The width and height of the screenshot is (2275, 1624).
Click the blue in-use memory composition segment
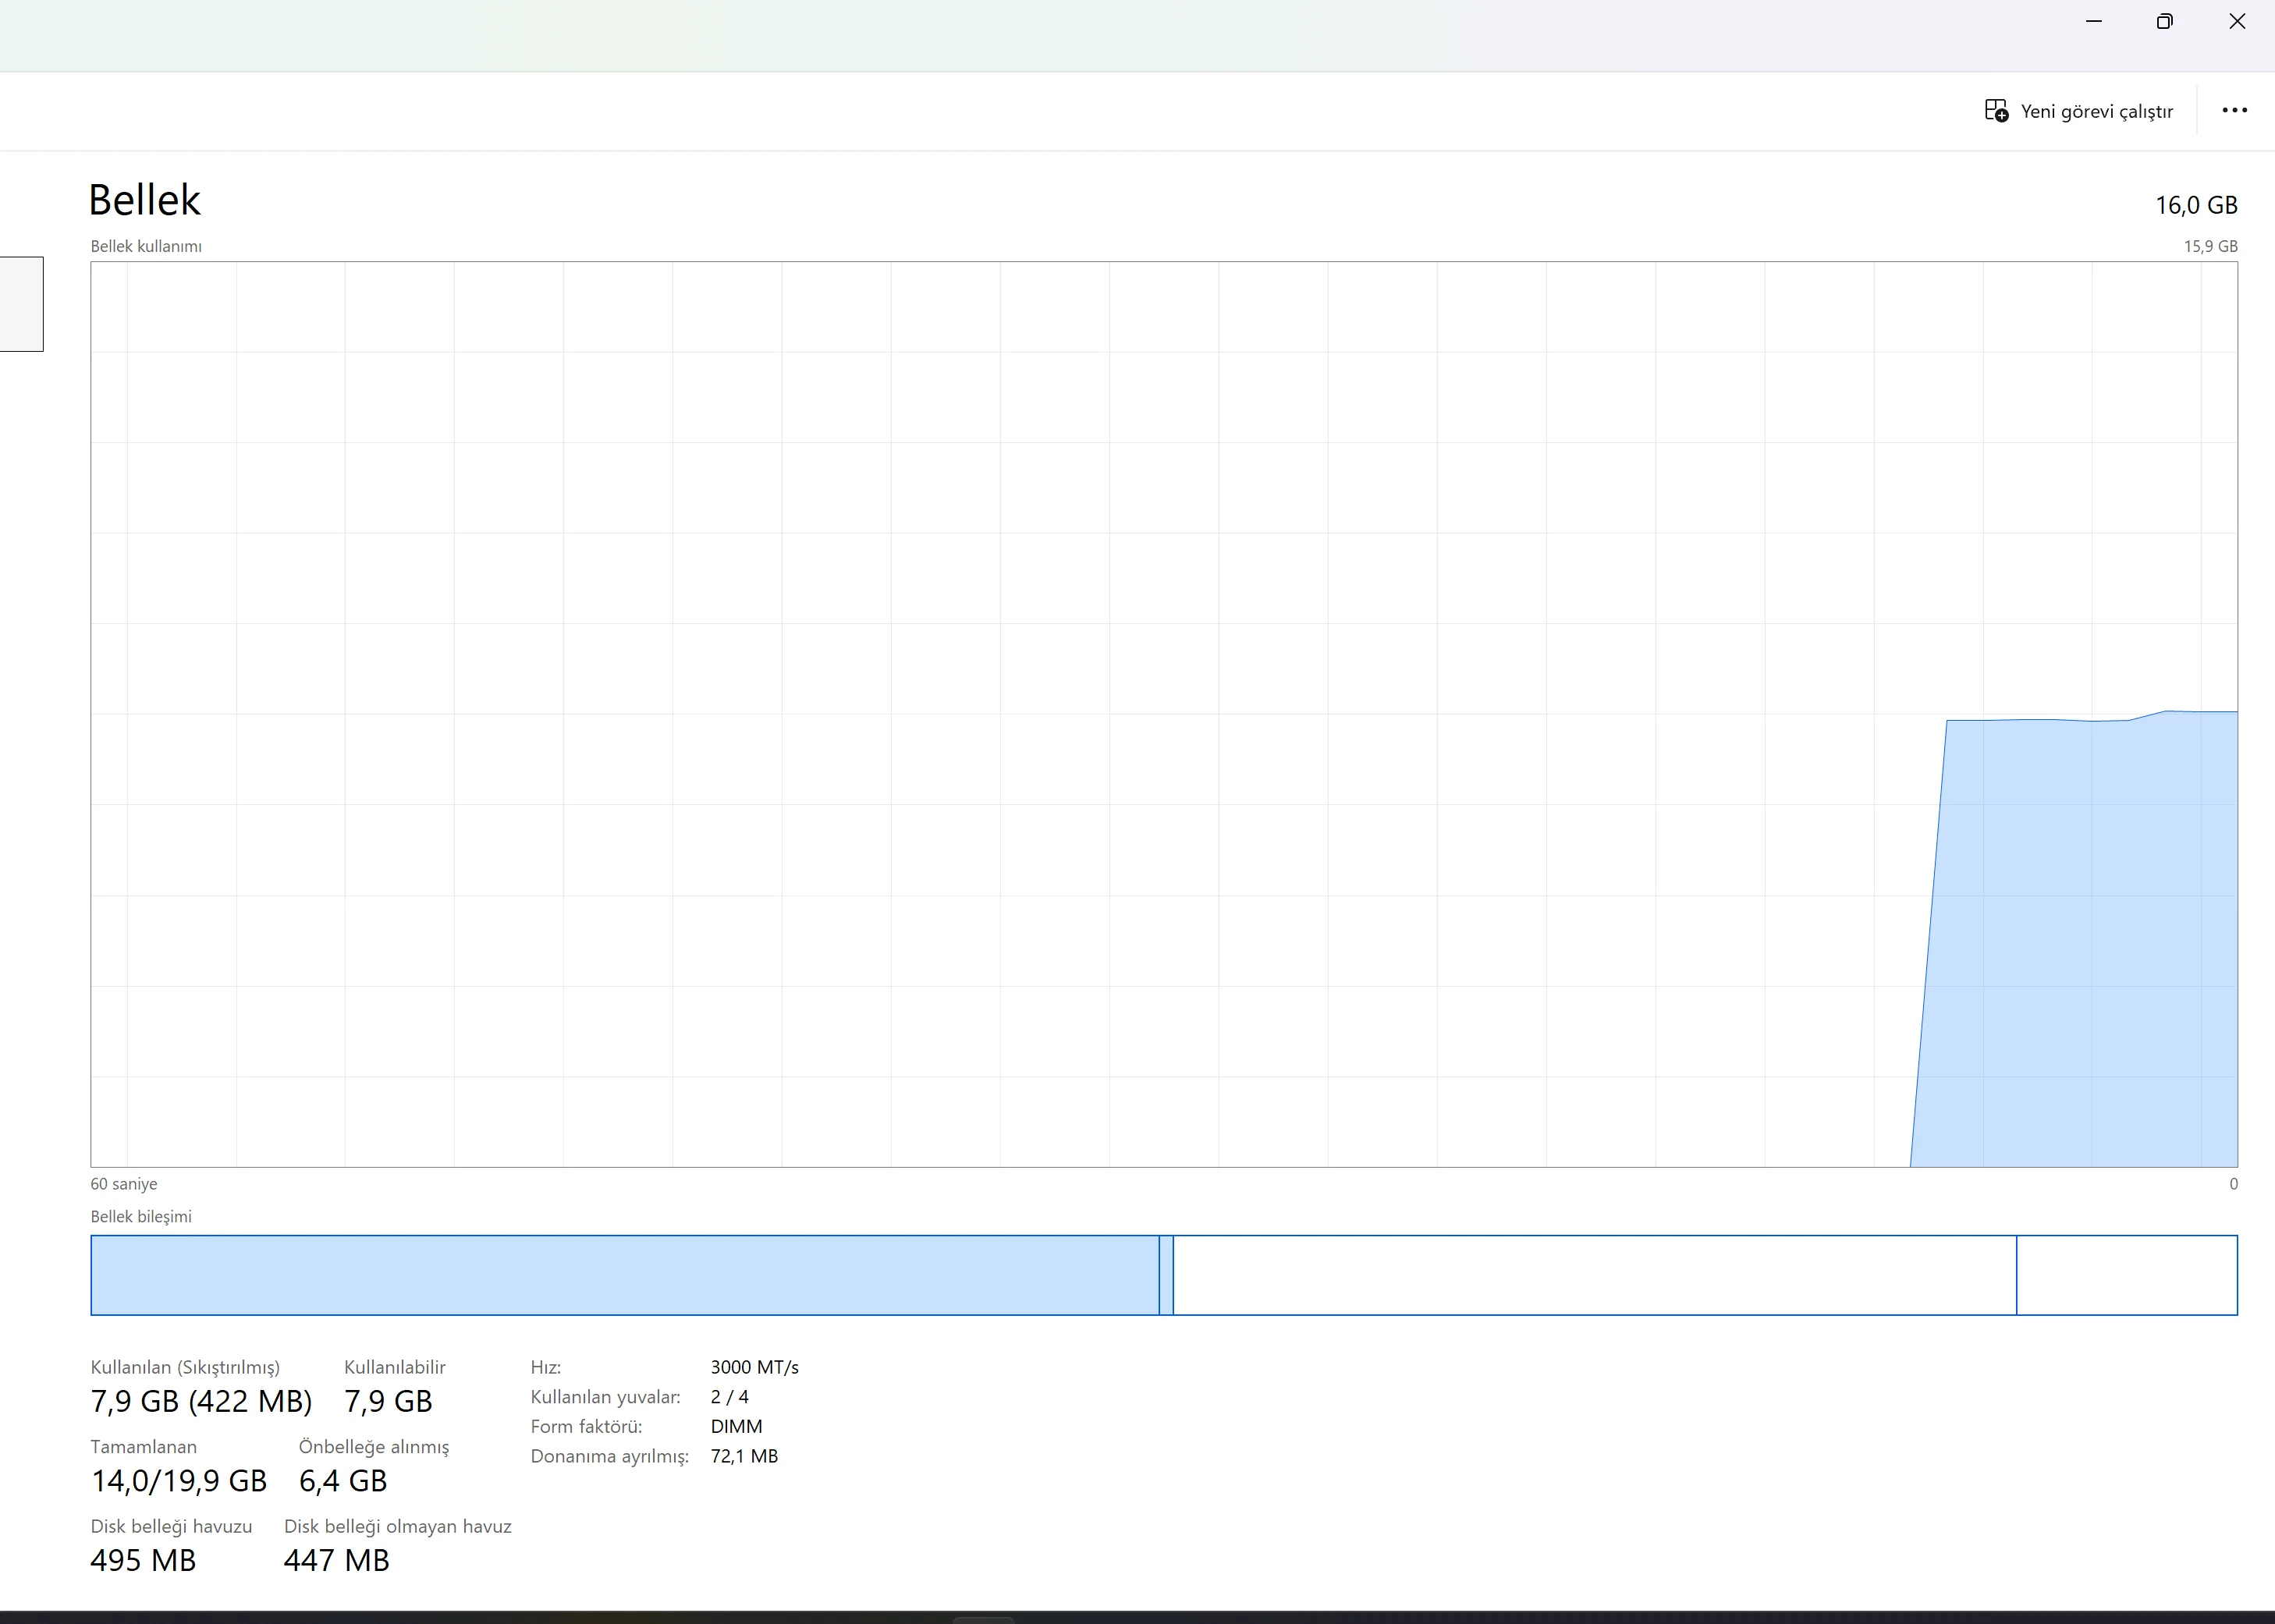click(x=624, y=1275)
